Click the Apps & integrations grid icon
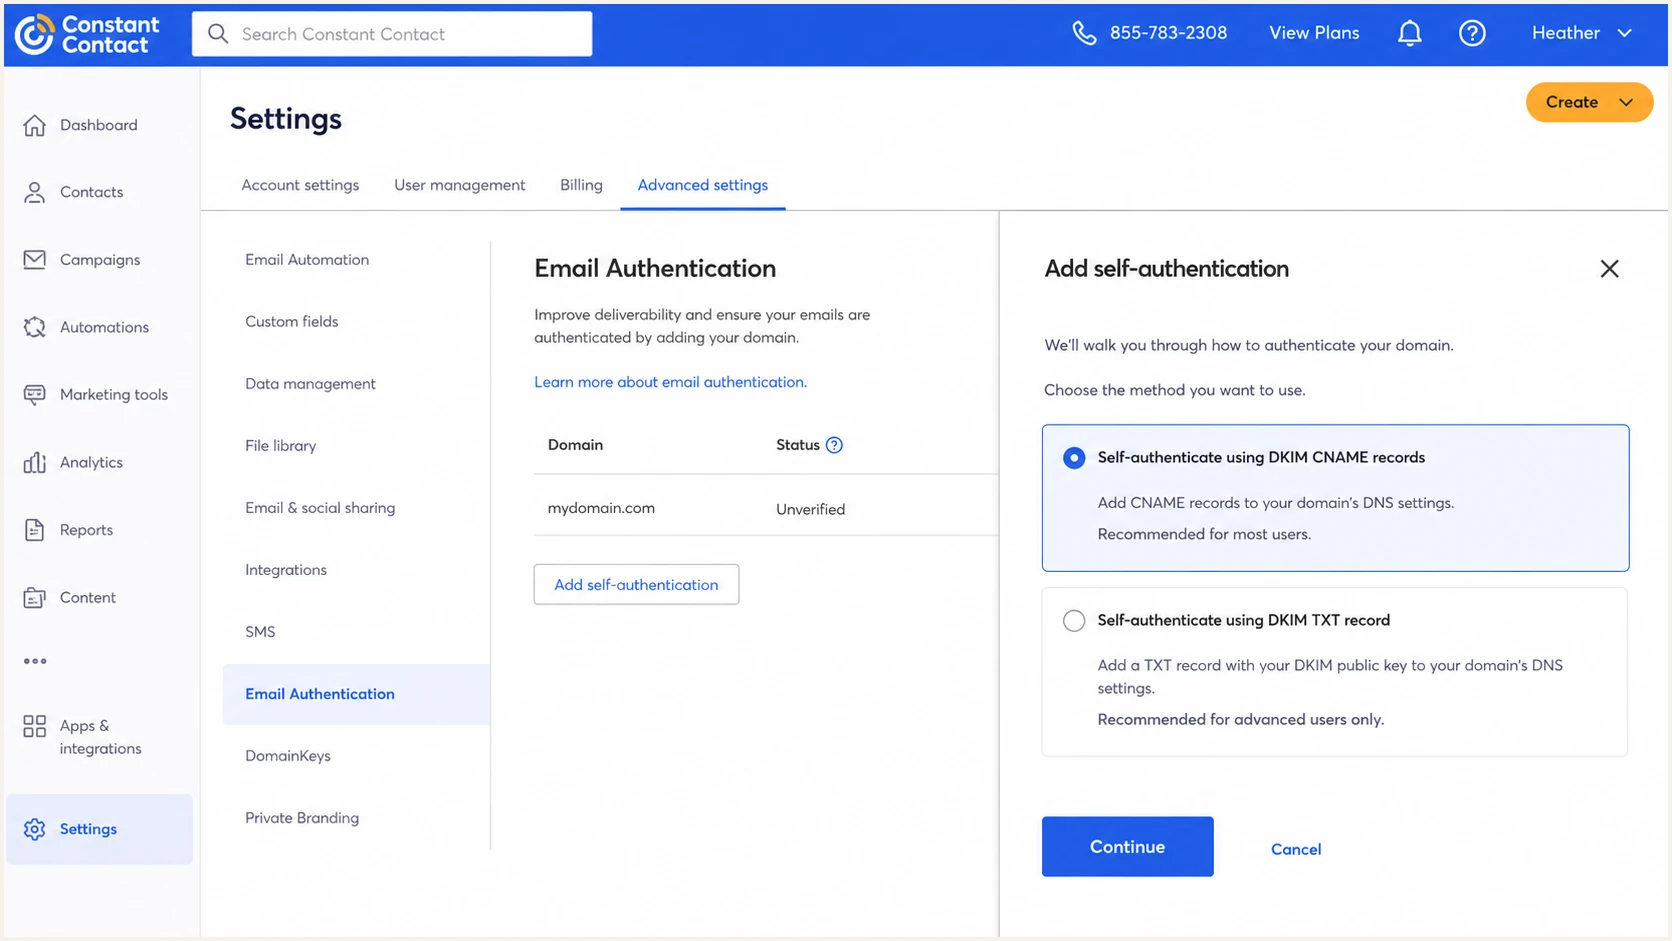This screenshot has height=941, width=1672. 35,726
